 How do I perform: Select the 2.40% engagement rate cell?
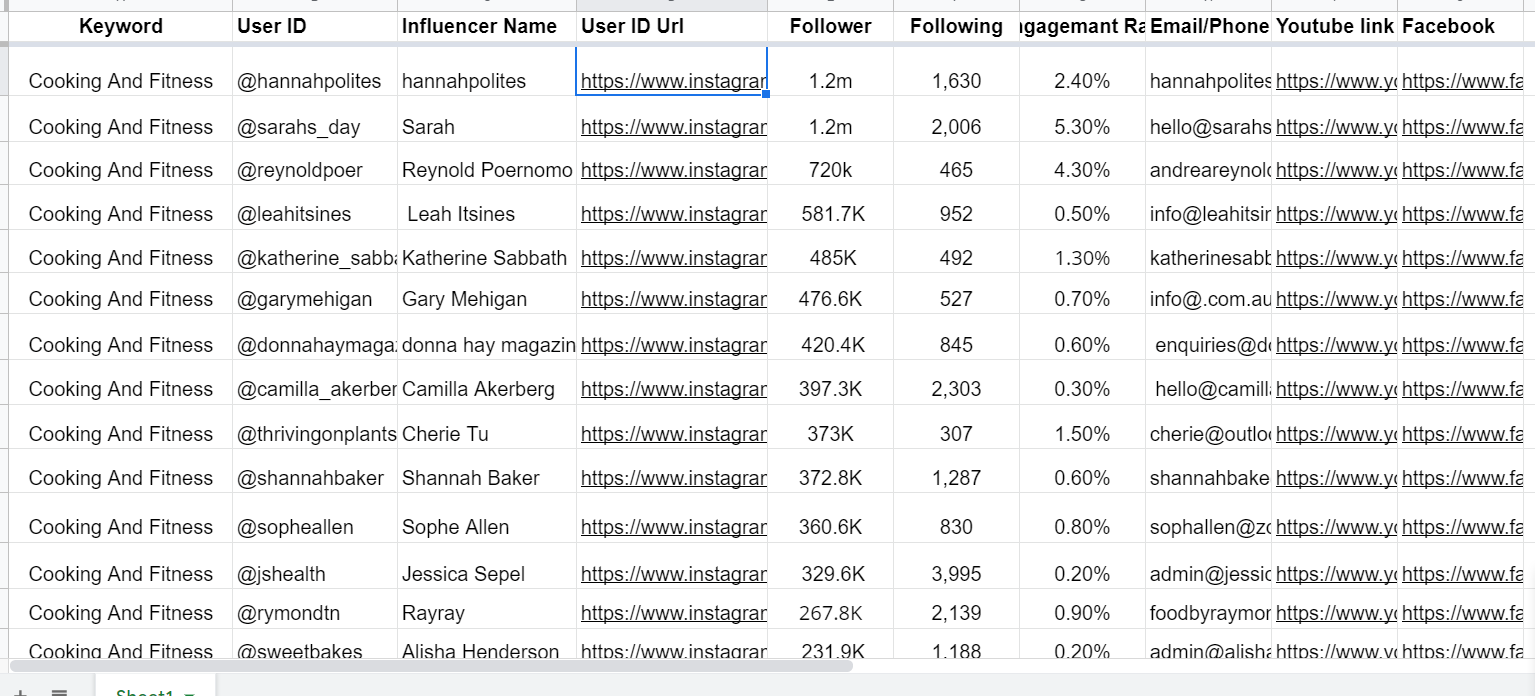click(1080, 81)
